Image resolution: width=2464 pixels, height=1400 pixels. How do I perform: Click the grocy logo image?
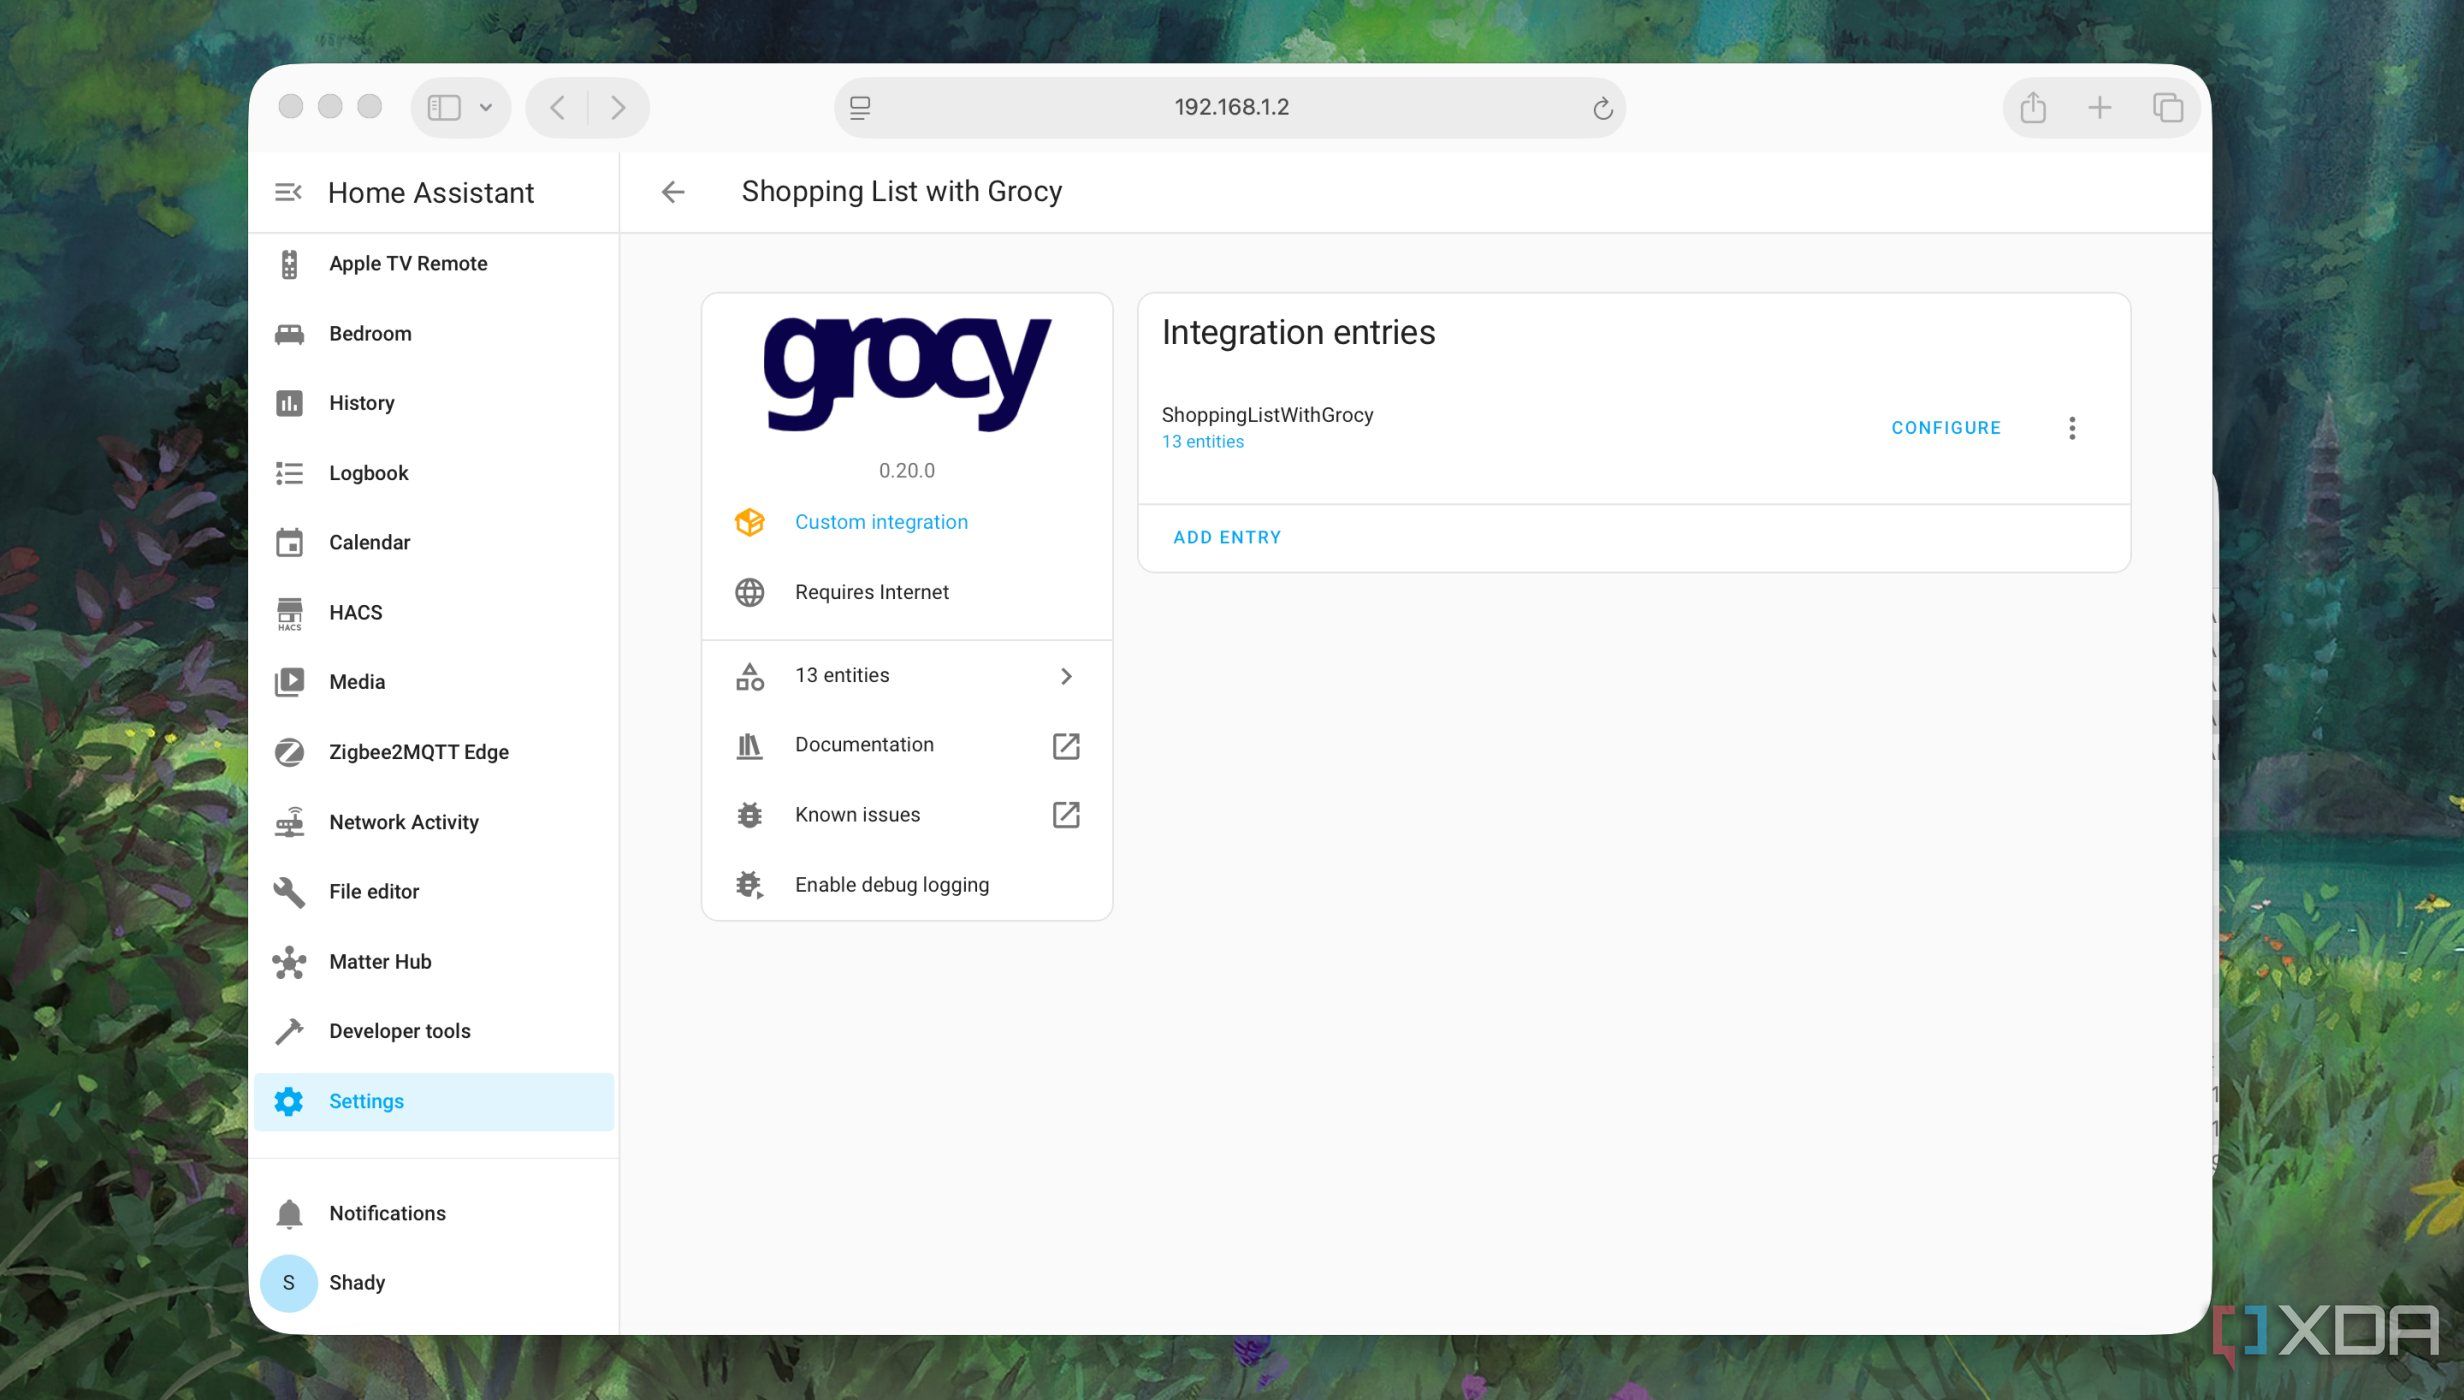(x=907, y=374)
